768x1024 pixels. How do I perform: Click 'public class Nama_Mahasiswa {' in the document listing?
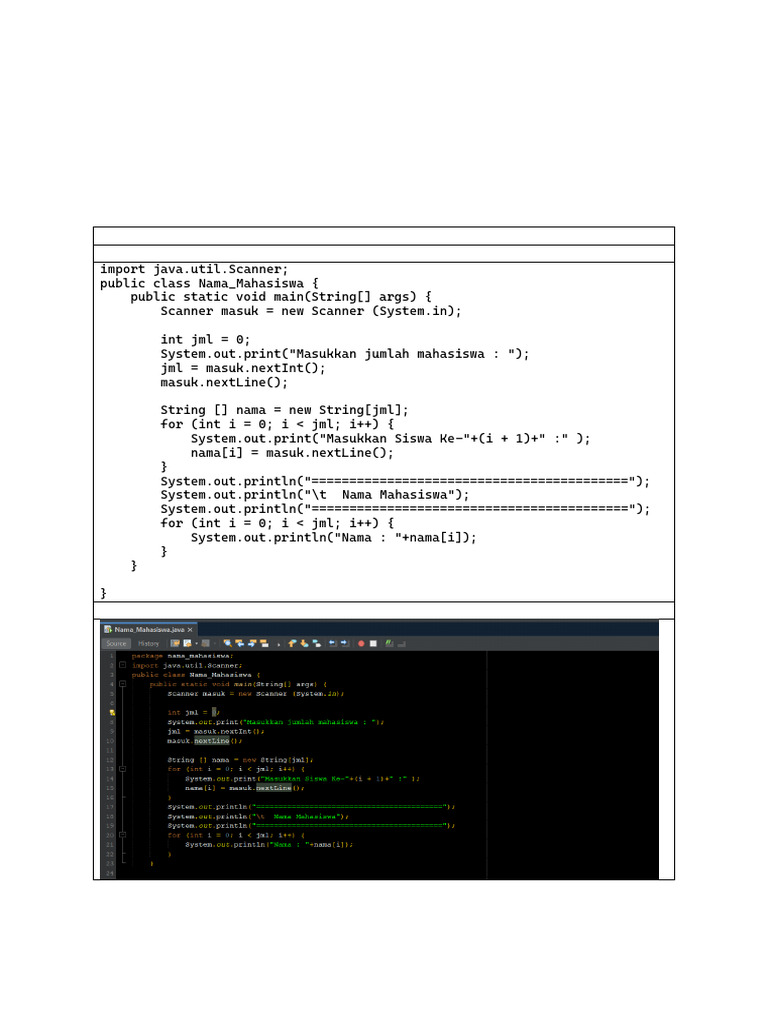[x=209, y=283]
